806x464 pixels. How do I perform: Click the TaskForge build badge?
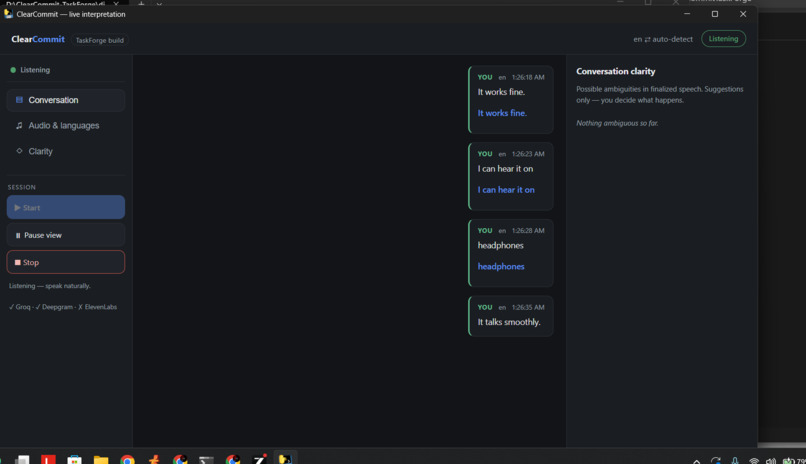tap(100, 40)
